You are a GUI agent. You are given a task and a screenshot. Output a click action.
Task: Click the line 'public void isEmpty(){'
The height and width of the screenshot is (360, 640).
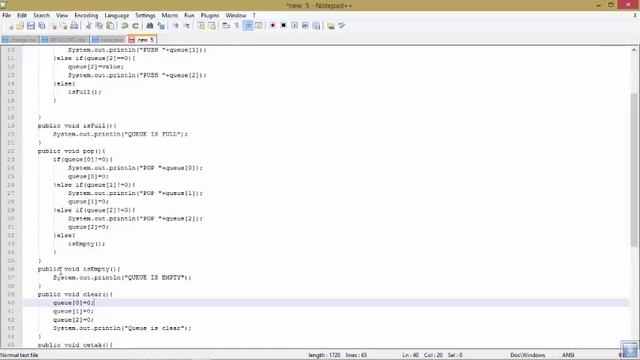(x=79, y=269)
